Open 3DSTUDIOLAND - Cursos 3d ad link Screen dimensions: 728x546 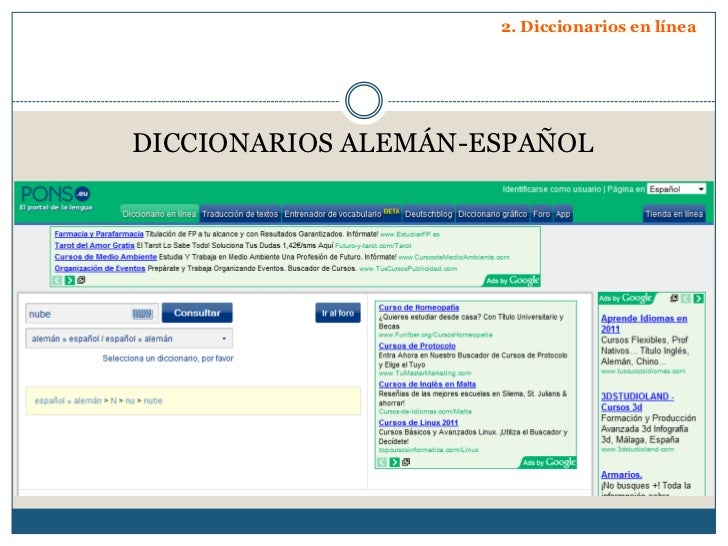637,402
